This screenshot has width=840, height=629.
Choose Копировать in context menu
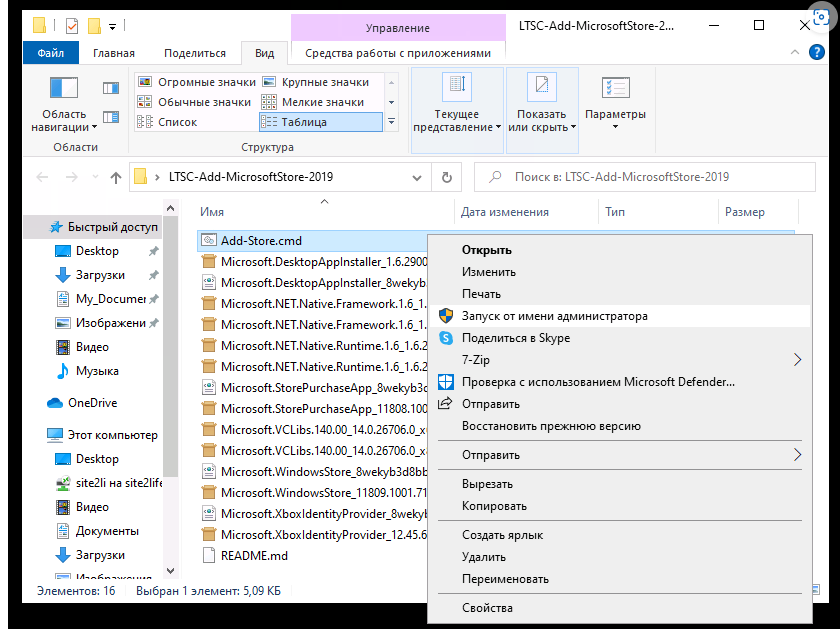coord(494,506)
